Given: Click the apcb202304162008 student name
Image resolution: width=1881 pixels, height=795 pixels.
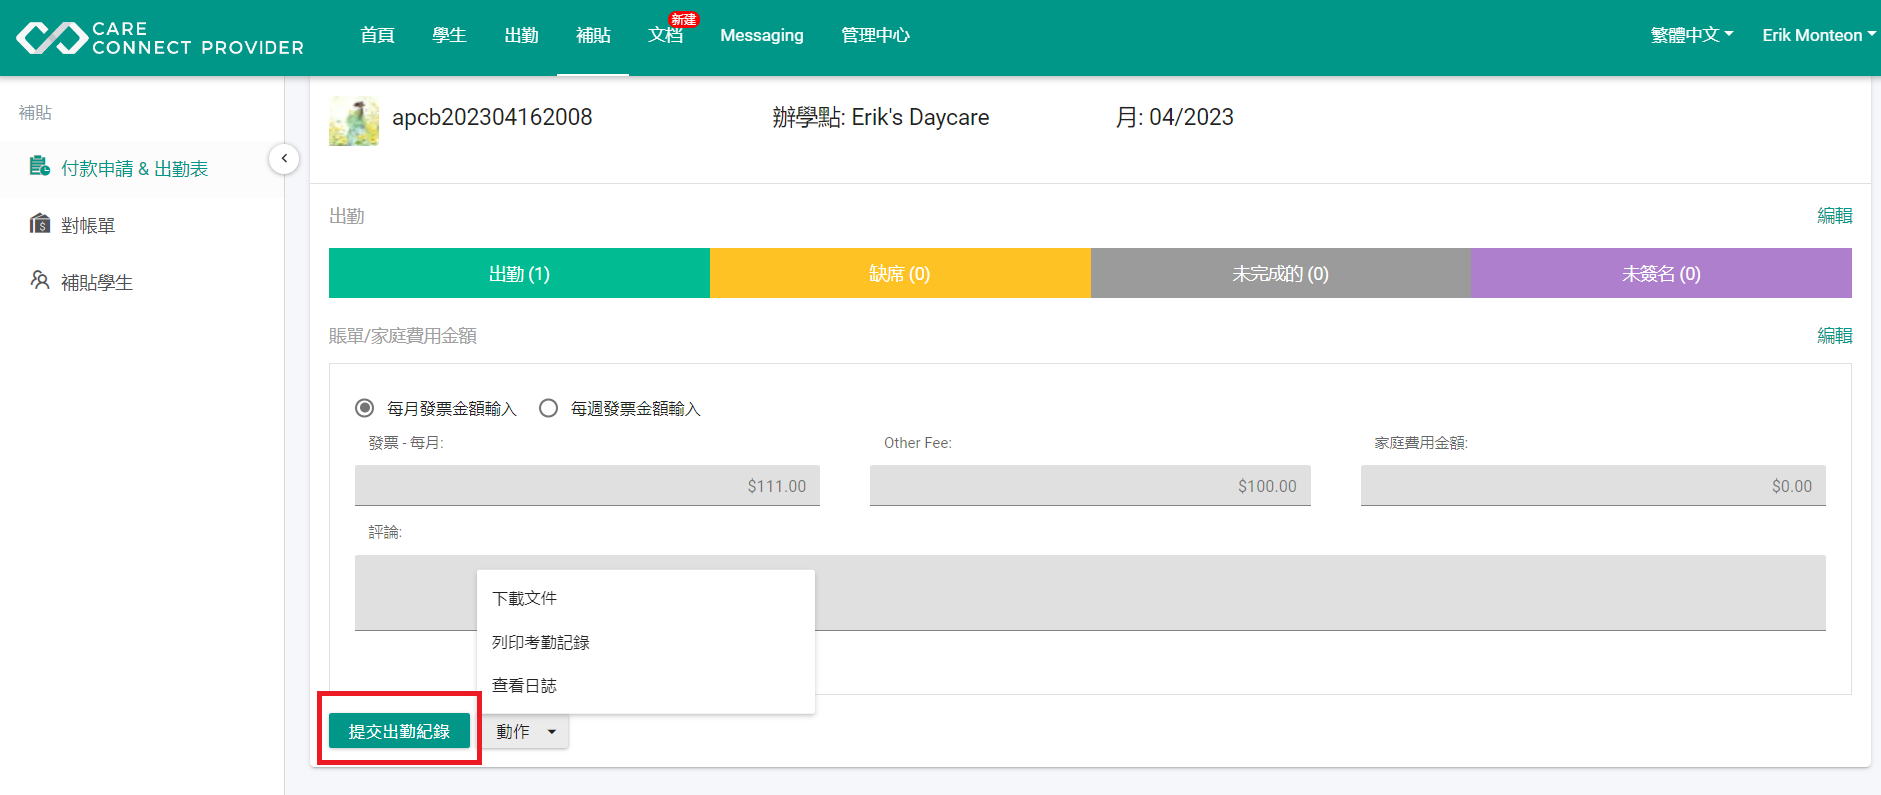Looking at the screenshot, I should coord(492,117).
